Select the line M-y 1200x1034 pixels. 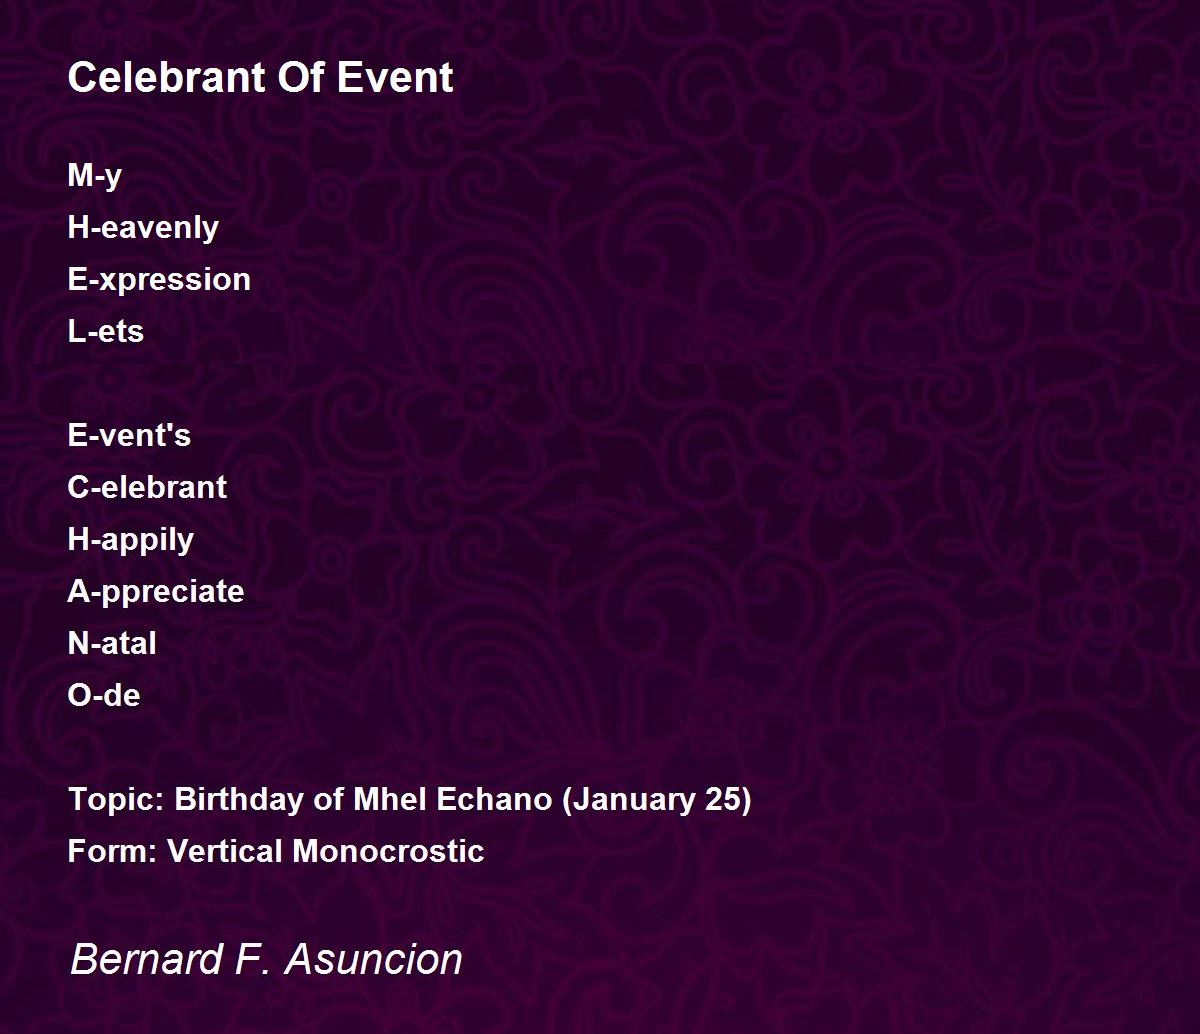(95, 176)
